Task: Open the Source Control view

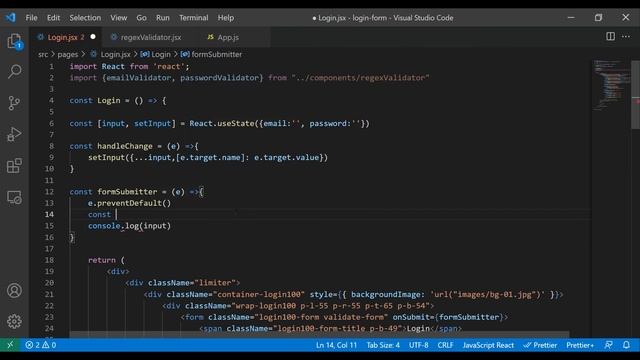Action: point(14,103)
